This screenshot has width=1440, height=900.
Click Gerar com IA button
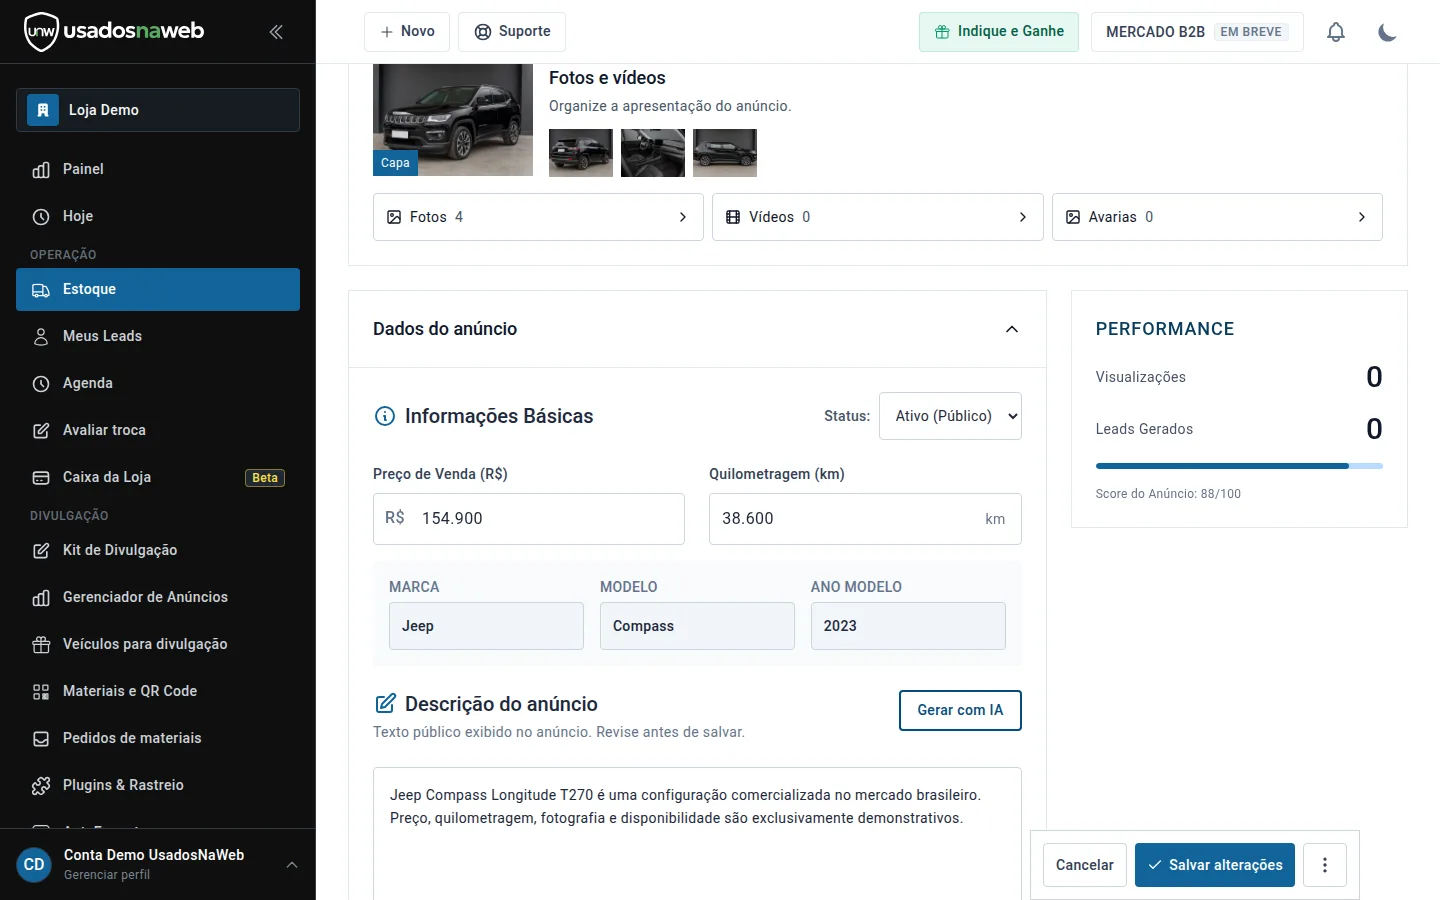960,710
